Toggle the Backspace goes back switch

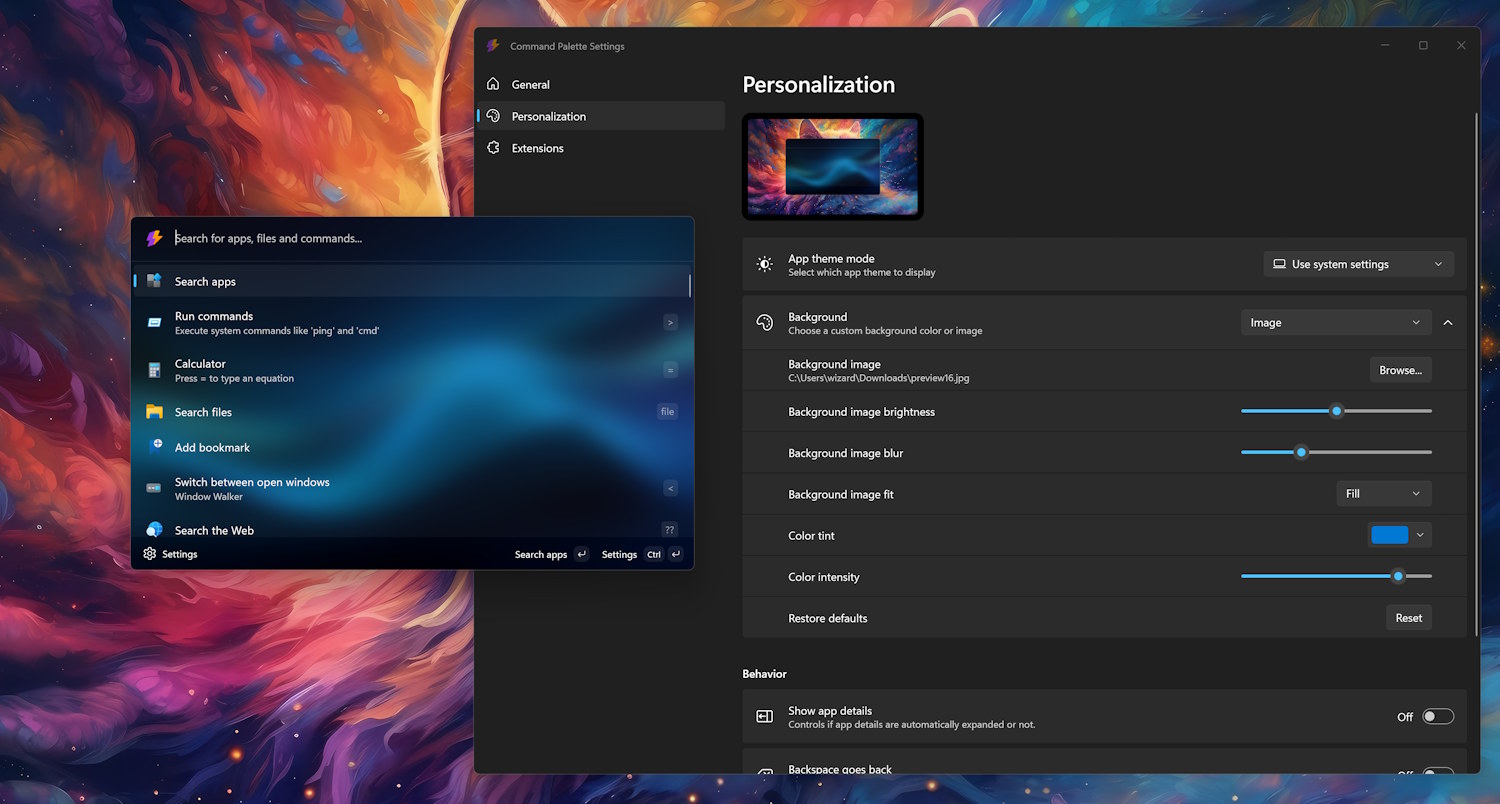tap(1437, 771)
